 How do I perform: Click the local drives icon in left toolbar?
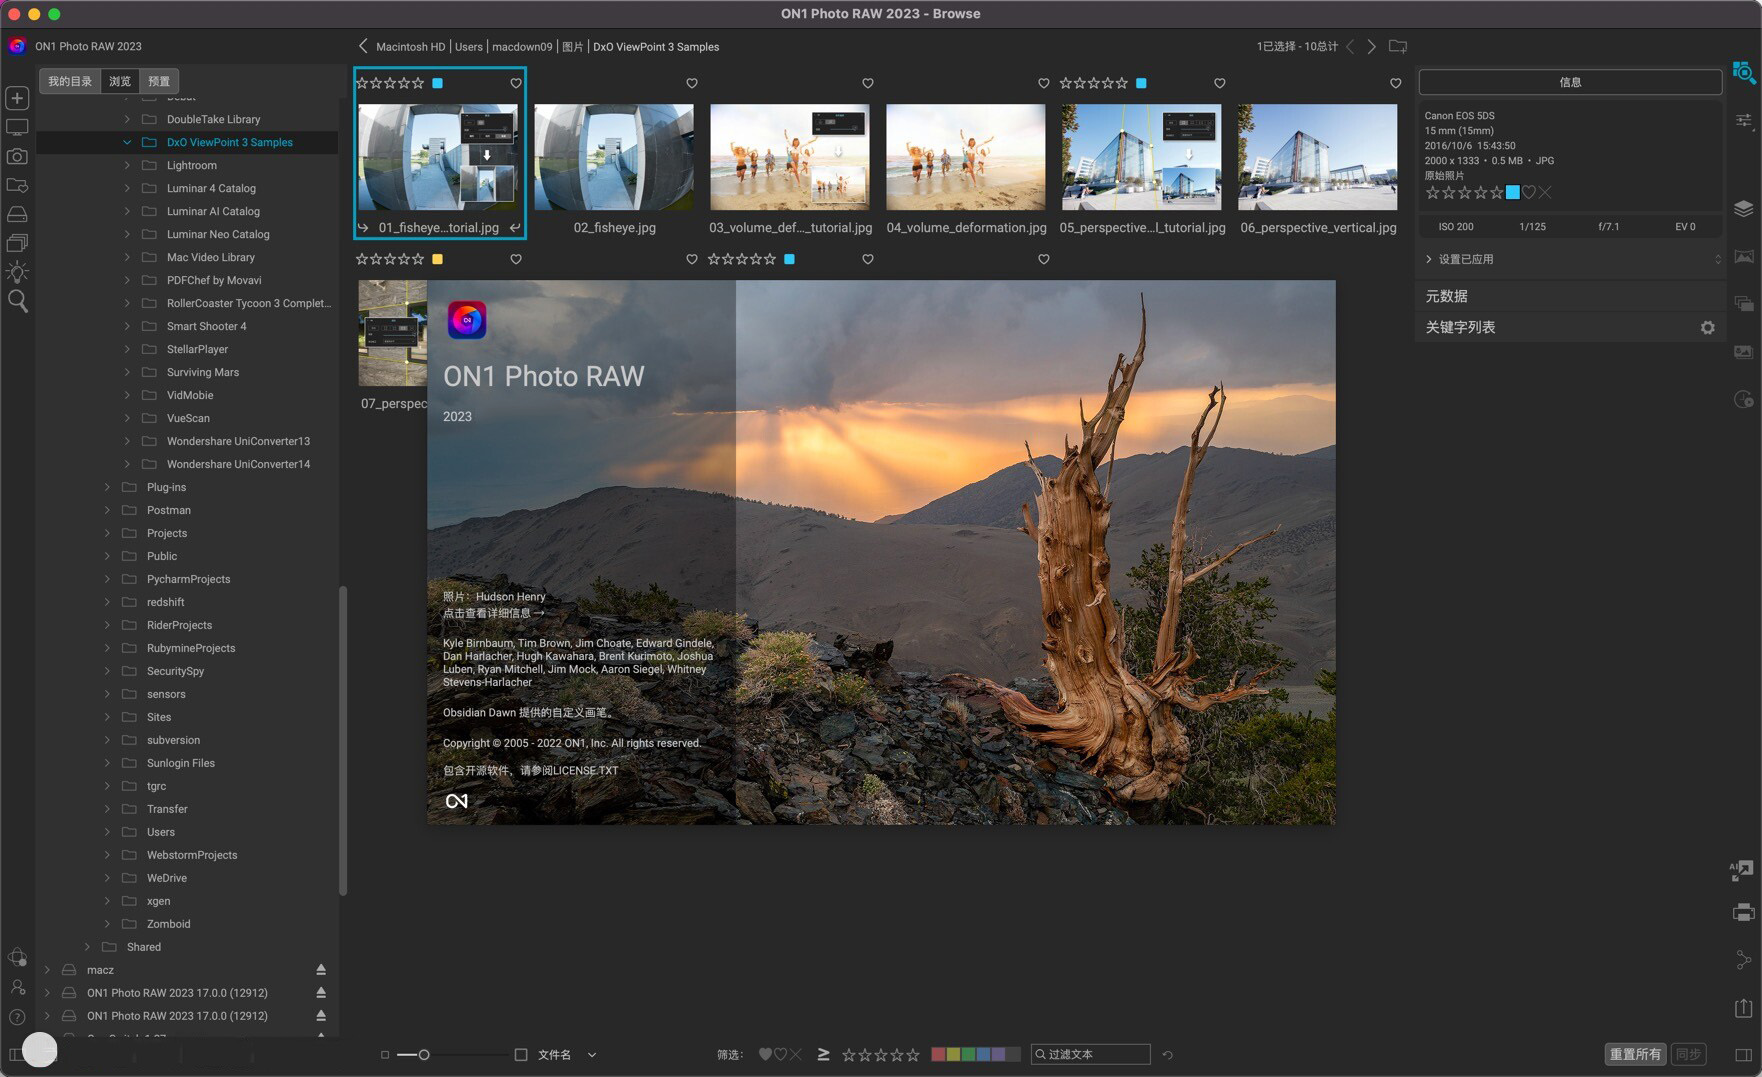[x=17, y=214]
